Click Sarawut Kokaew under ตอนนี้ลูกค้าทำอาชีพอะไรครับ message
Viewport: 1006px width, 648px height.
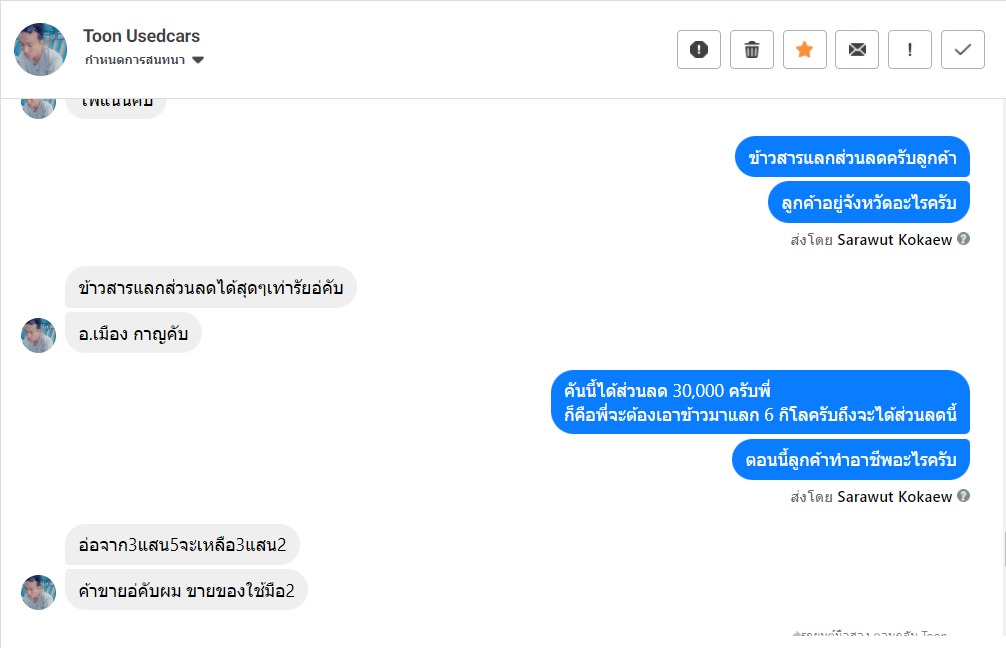(894, 496)
